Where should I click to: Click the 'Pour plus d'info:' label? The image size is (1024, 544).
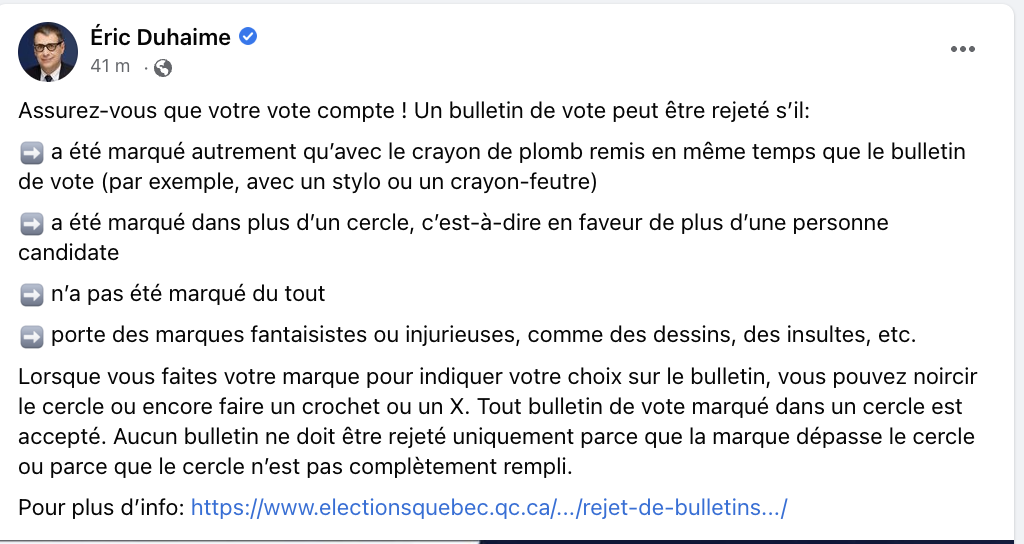(x=101, y=507)
